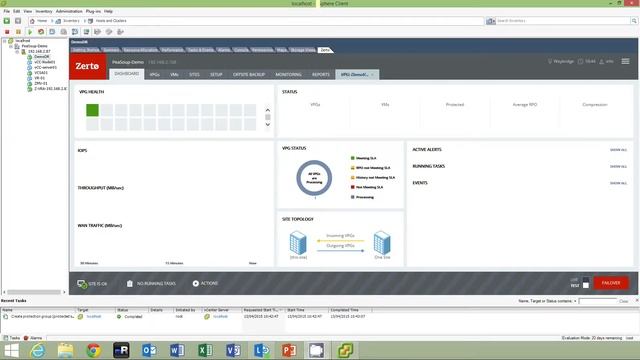Image resolution: width=640 pixels, height=360 pixels.
Task: Click VPG Health scroll up arrow
Action: 268,110
